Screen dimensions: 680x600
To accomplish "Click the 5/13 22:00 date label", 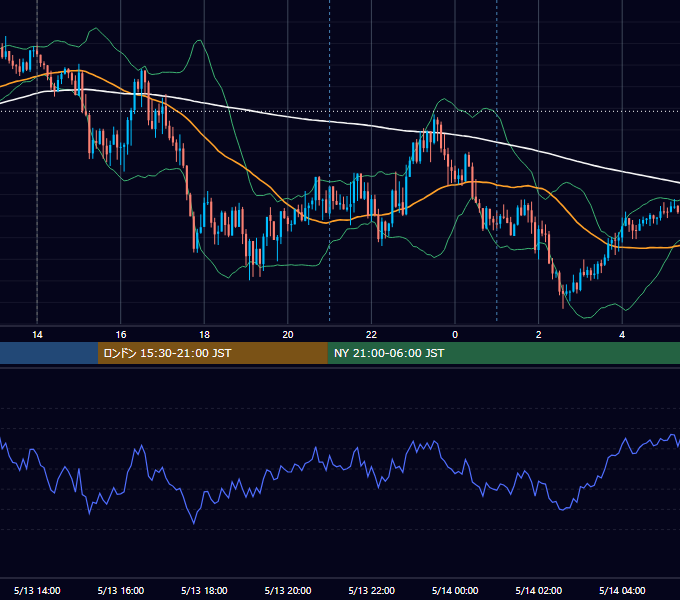I will pos(372,590).
